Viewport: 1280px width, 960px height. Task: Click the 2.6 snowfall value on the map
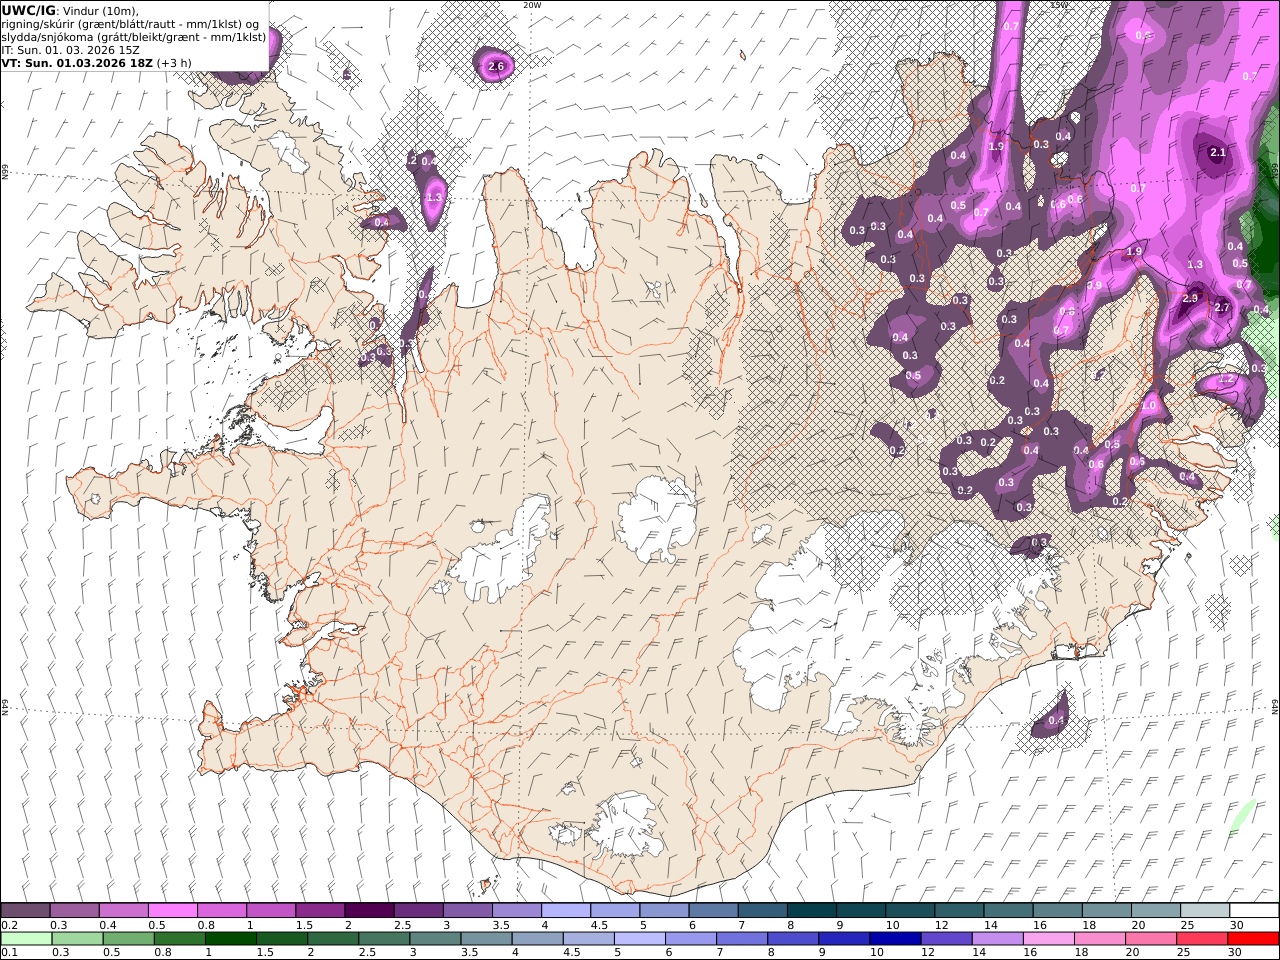tap(496, 67)
